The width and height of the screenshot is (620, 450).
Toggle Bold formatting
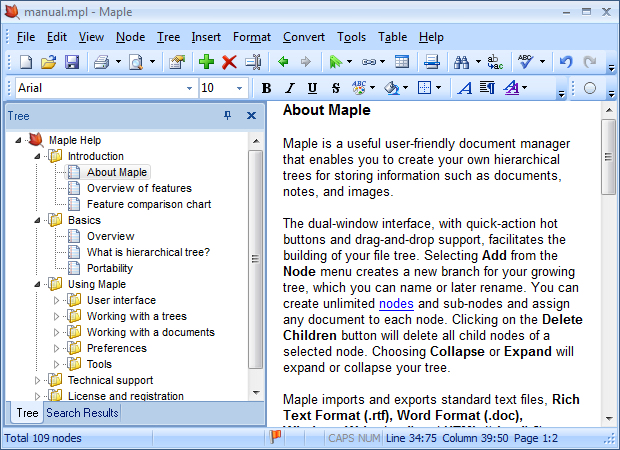(x=267, y=88)
